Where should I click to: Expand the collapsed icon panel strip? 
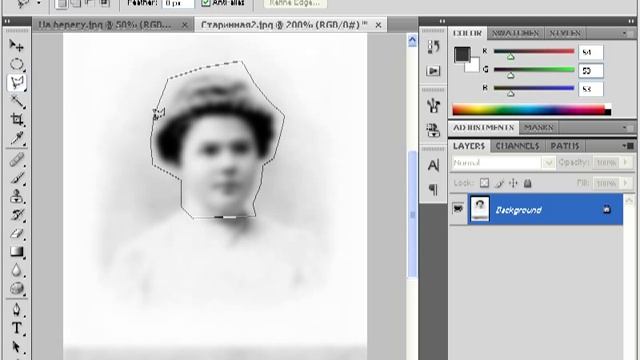[x=442, y=21]
